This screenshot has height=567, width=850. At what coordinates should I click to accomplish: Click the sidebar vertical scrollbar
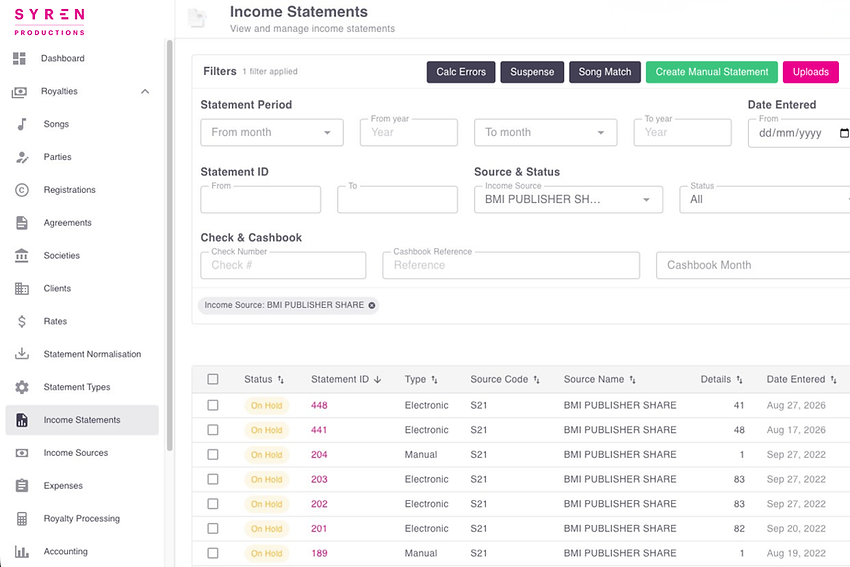click(170, 245)
